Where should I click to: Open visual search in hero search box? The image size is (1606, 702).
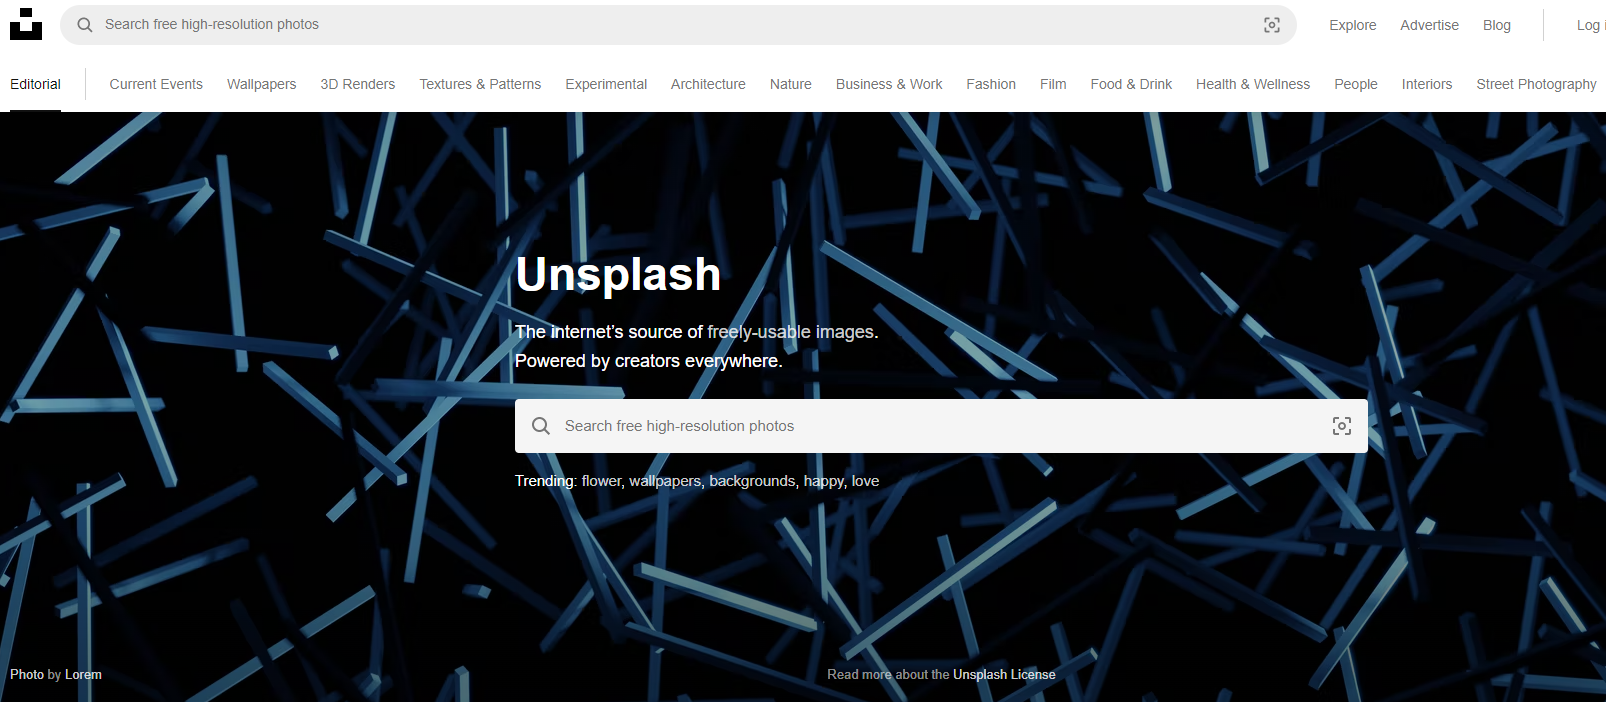pos(1342,426)
